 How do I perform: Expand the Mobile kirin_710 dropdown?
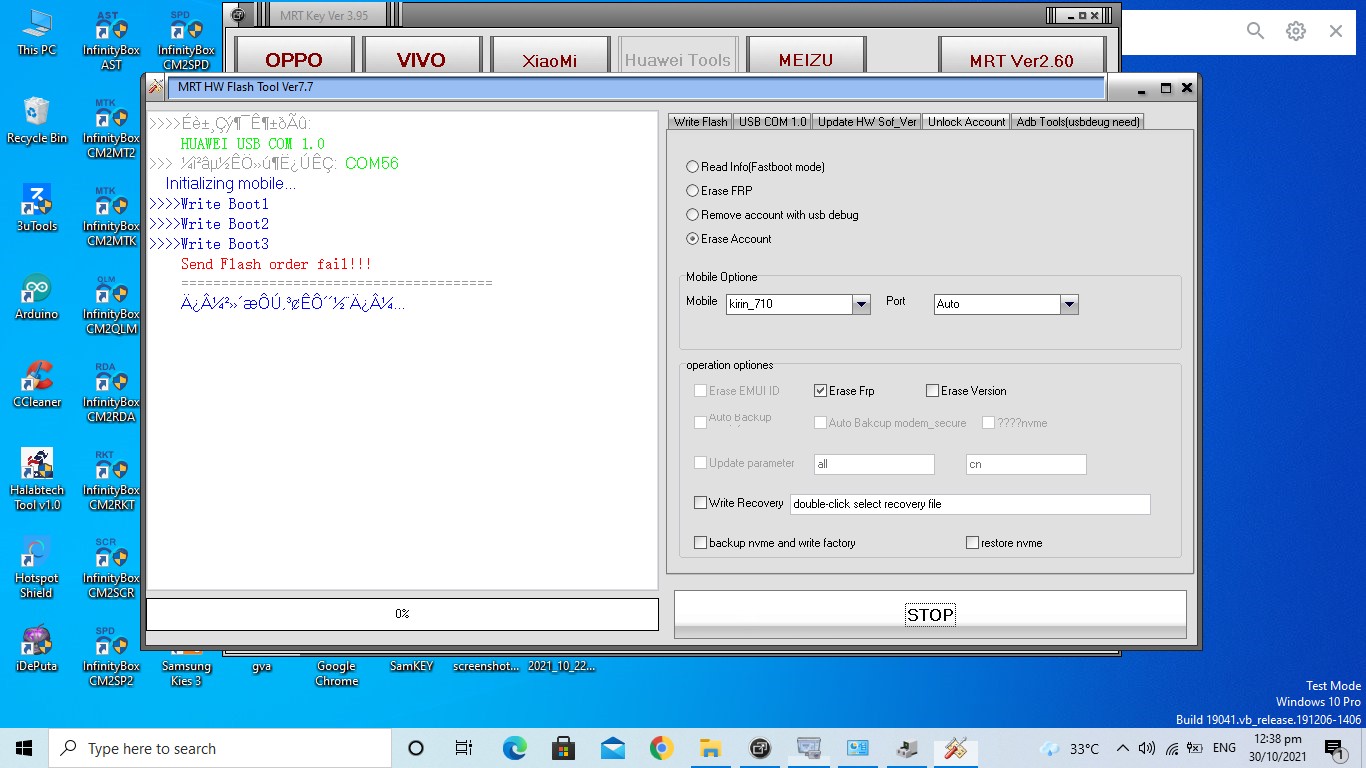point(861,304)
